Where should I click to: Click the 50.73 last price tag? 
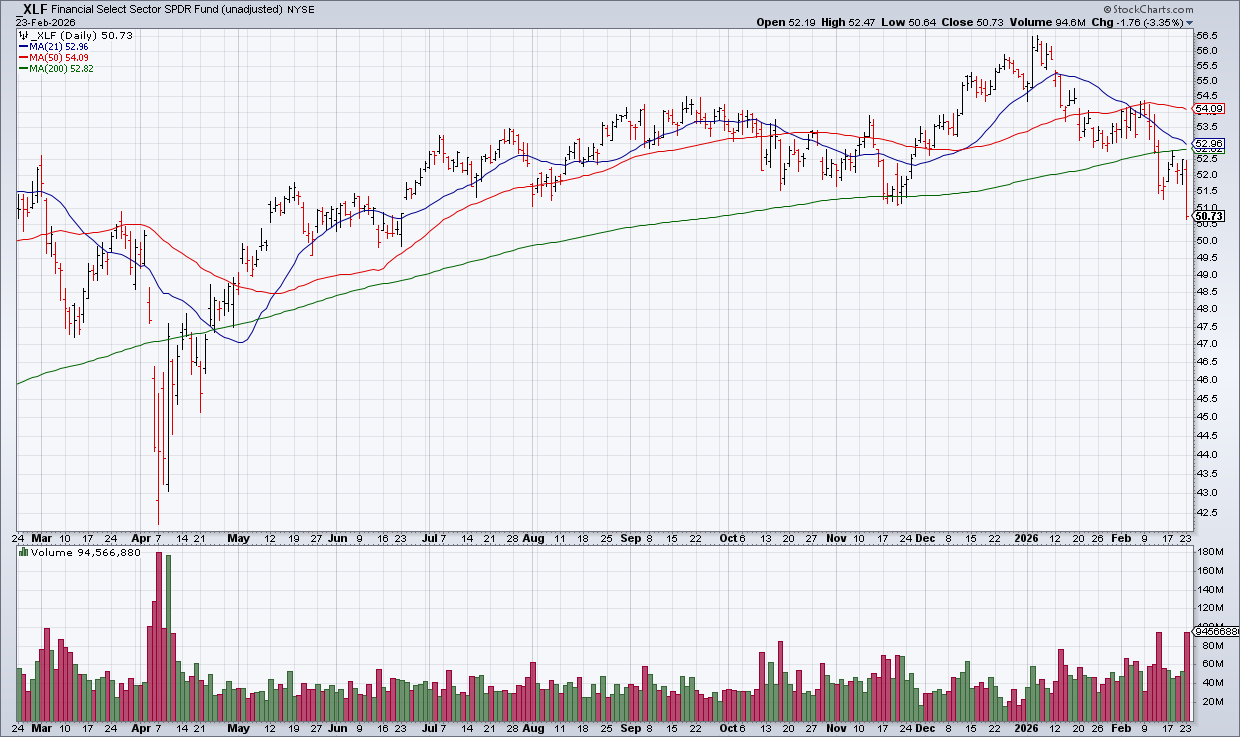1208,216
